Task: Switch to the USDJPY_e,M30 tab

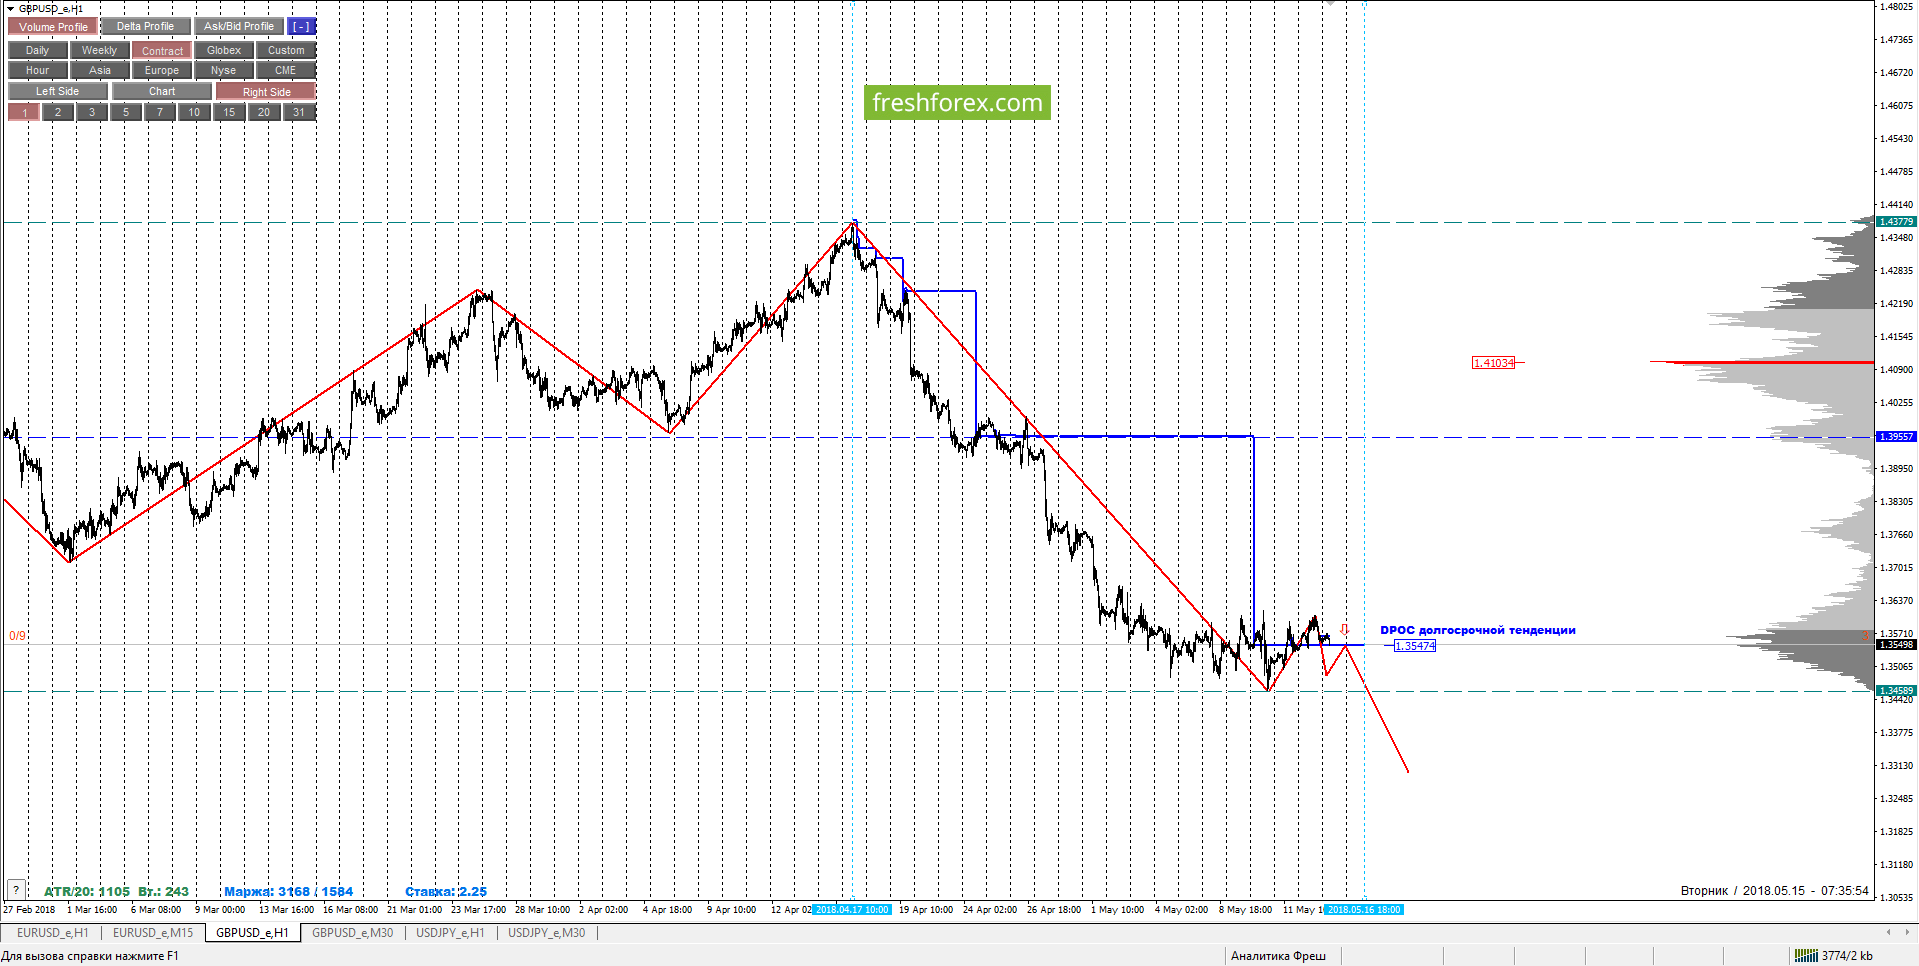Action: point(547,933)
